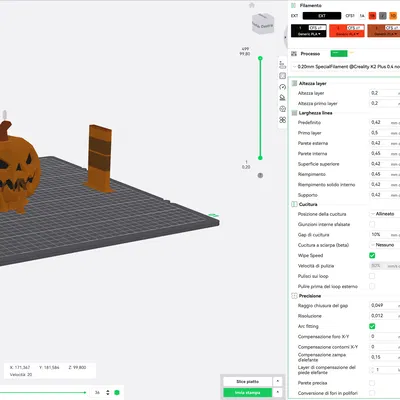Image resolution: width=400 pixels, height=400 pixels.
Task: Enable the Parete precisa checkbox
Action: (372, 383)
